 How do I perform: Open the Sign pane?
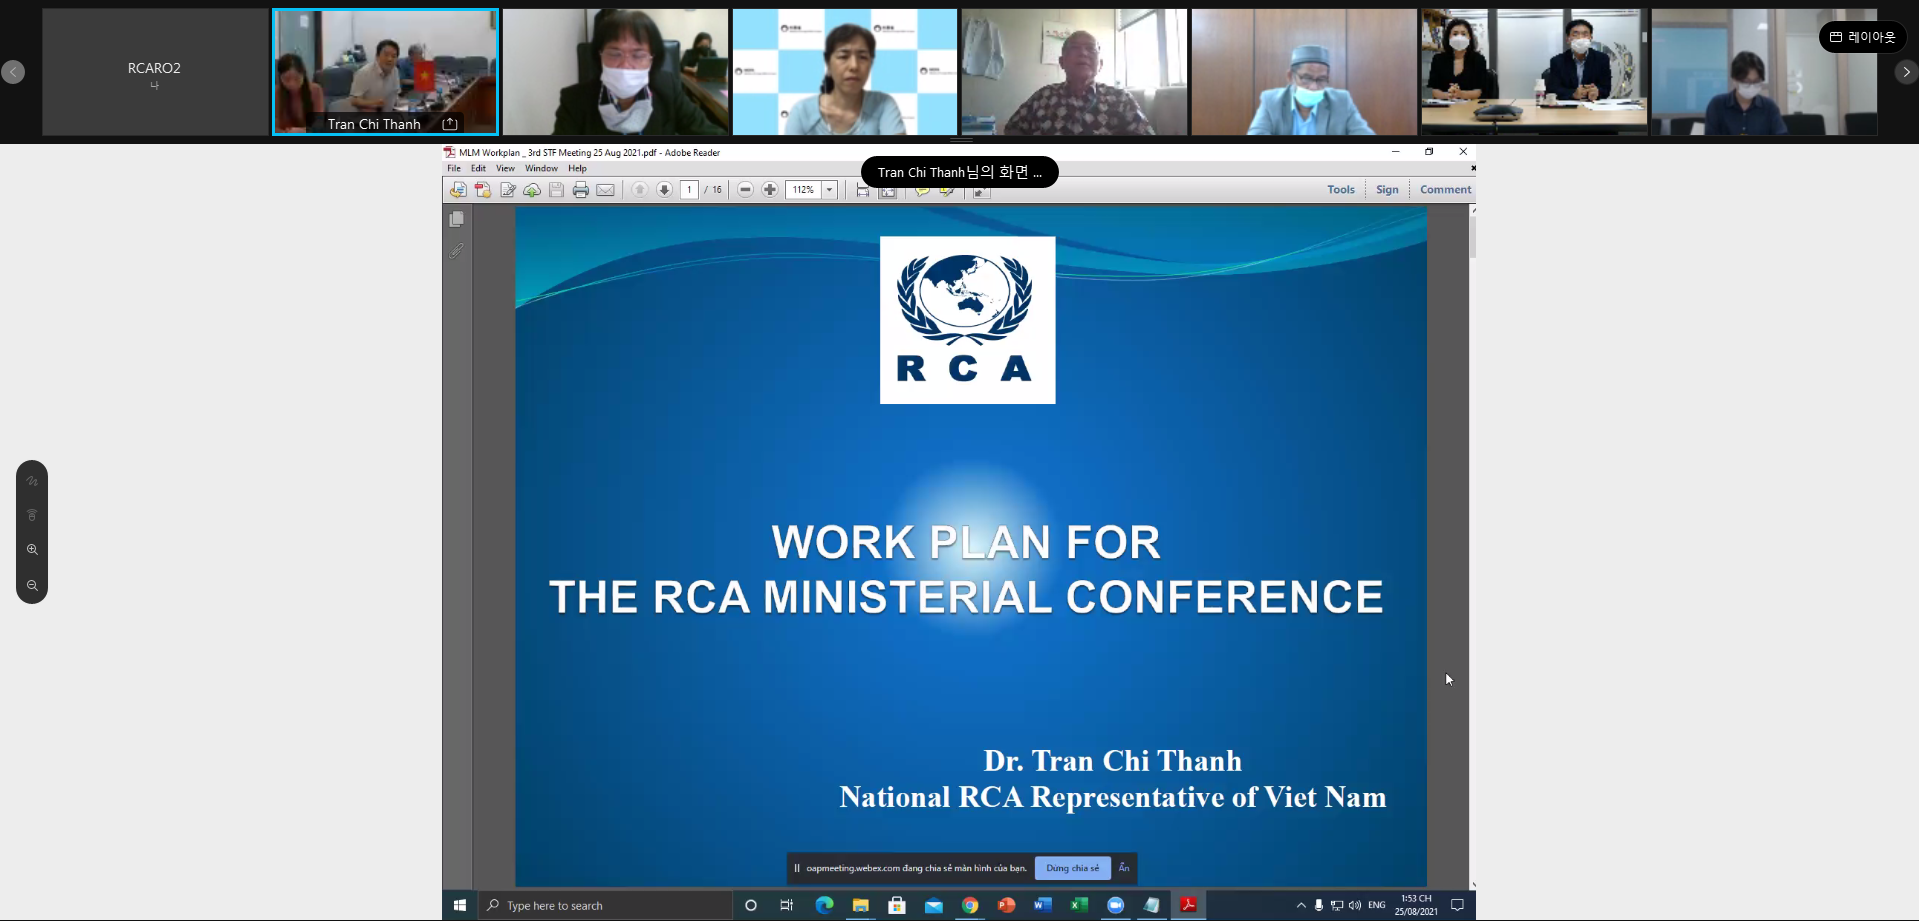(1387, 190)
